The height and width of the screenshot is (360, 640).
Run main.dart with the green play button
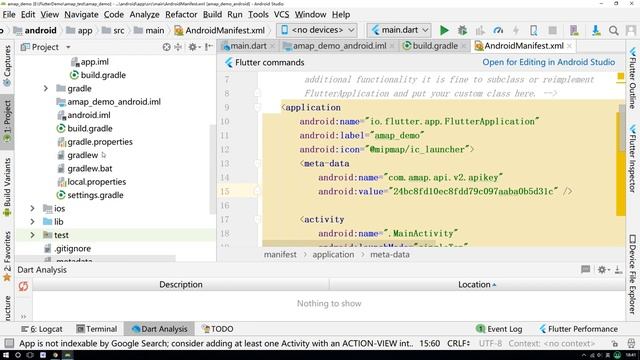(444, 30)
